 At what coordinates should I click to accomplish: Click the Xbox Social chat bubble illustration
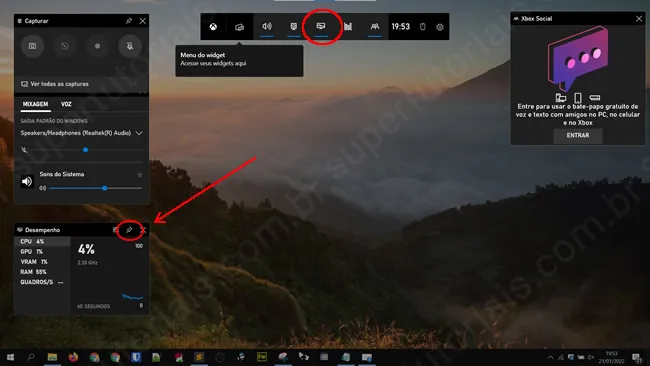tap(578, 59)
